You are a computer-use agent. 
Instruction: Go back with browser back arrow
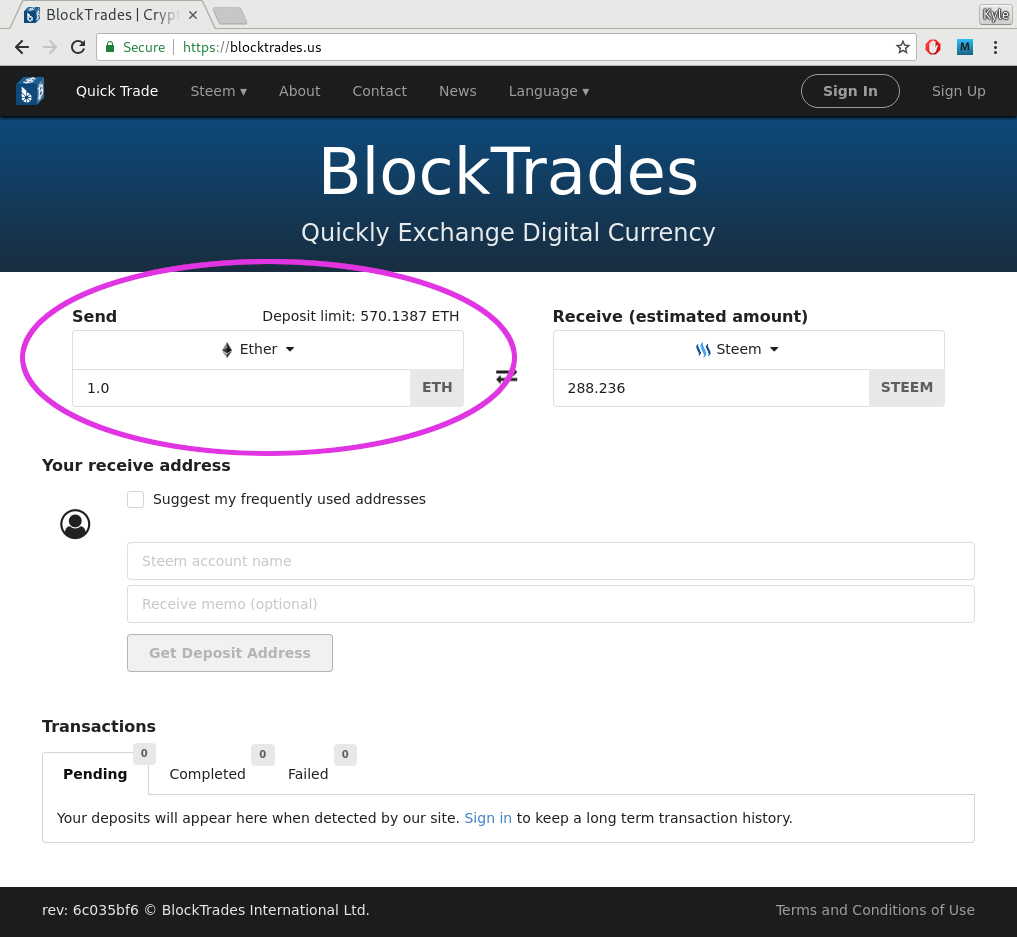click(21, 47)
